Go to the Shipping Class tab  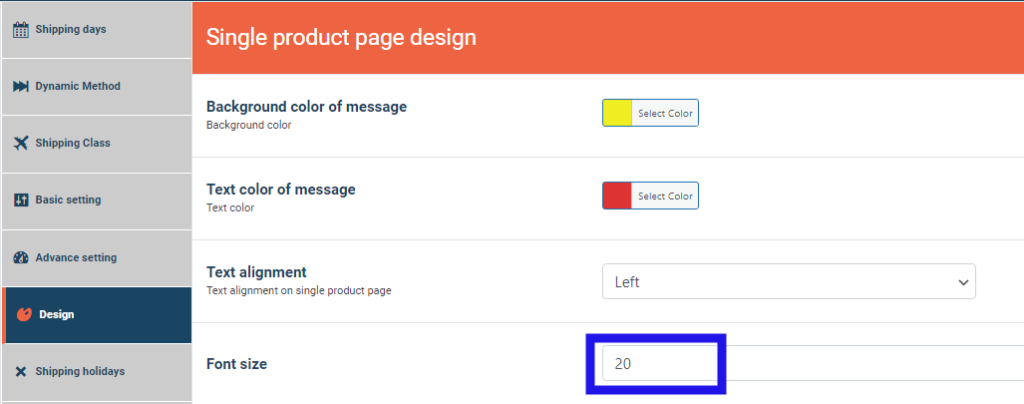click(72, 143)
